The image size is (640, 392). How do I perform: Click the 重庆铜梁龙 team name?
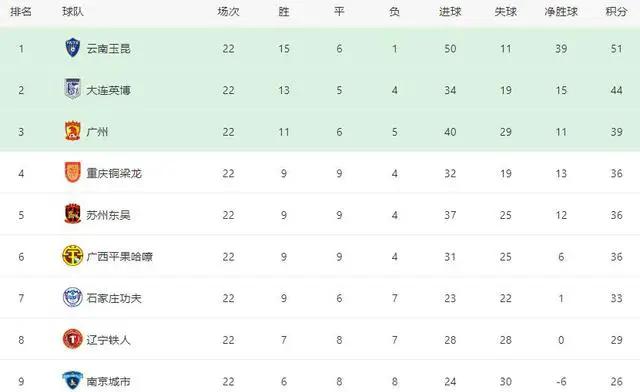coord(114,174)
